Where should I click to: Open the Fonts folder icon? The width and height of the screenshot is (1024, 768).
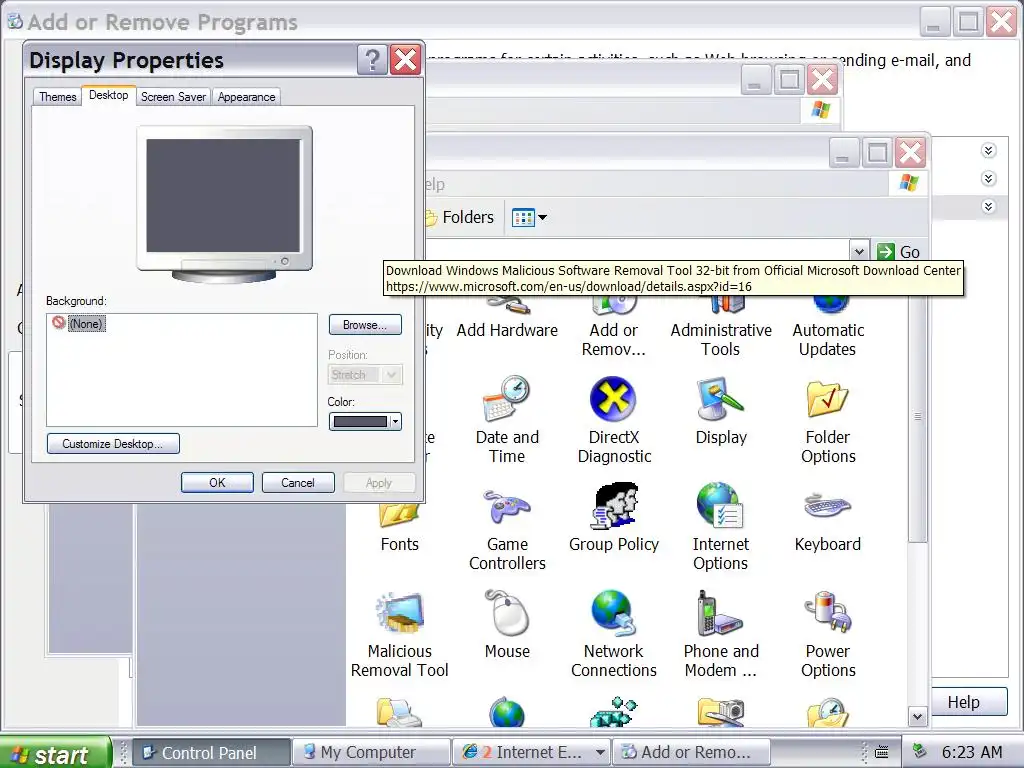click(x=399, y=528)
